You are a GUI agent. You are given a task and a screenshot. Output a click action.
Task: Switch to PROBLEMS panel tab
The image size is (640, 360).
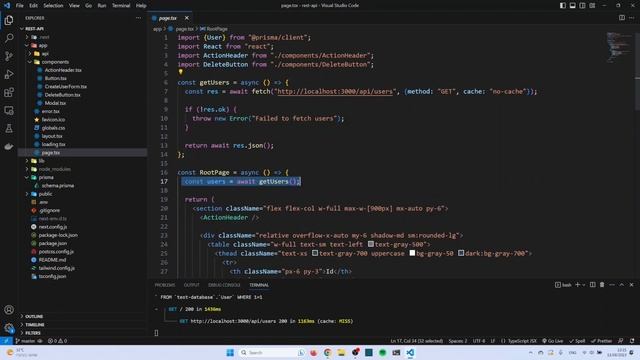click(x=165, y=285)
